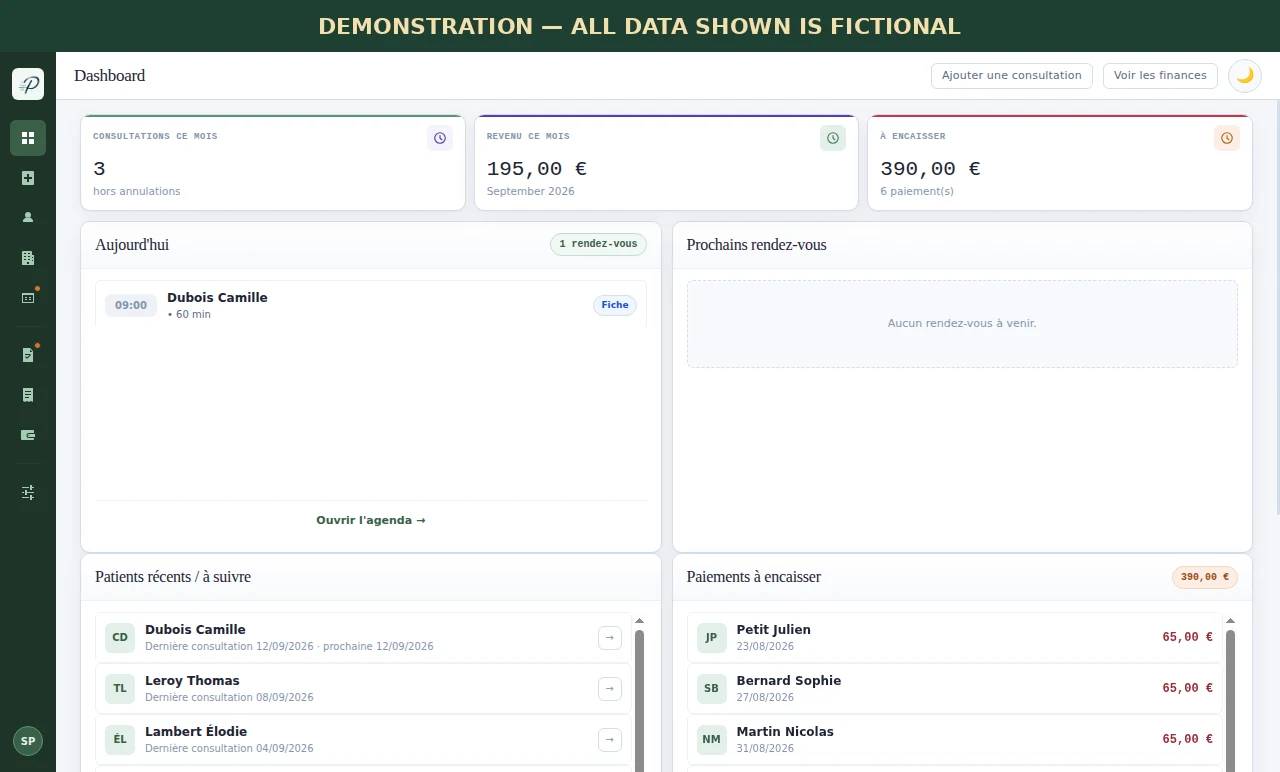The image size is (1280, 772).
Task: Click Ajouter une consultation button
Action: coord(1012,76)
